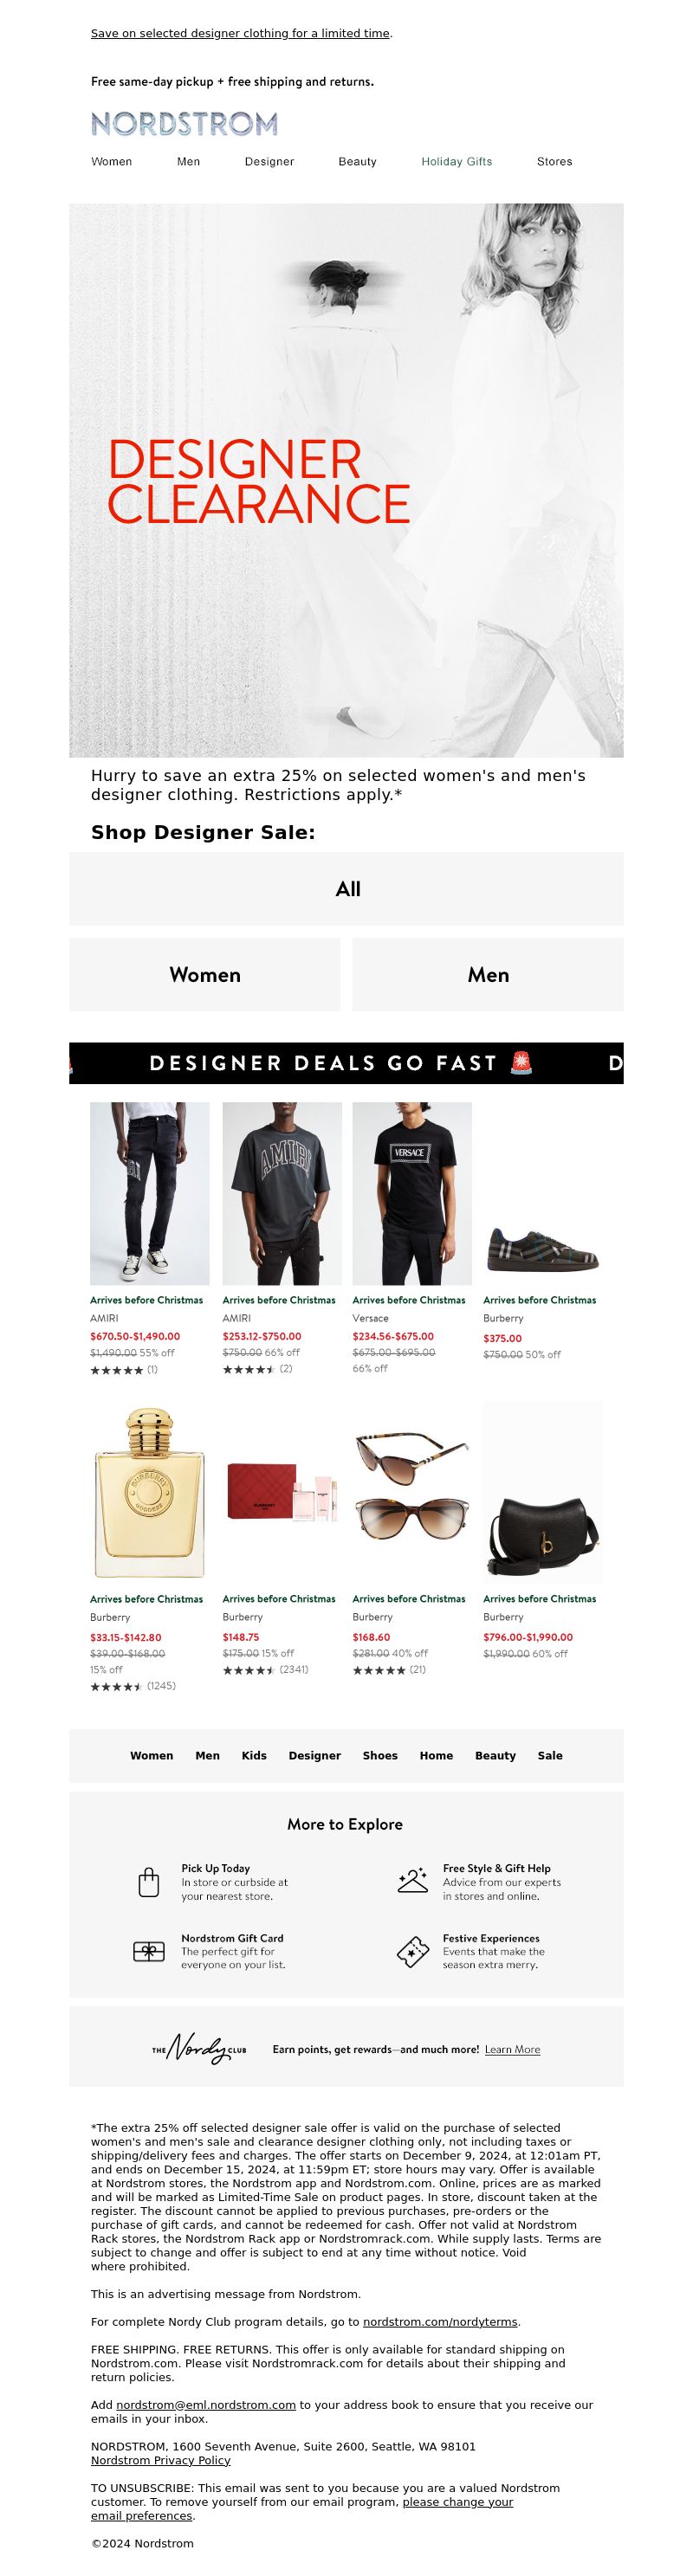Screen dimensions: 693x2576
Task: Click the All designer sale button
Action: [346, 888]
